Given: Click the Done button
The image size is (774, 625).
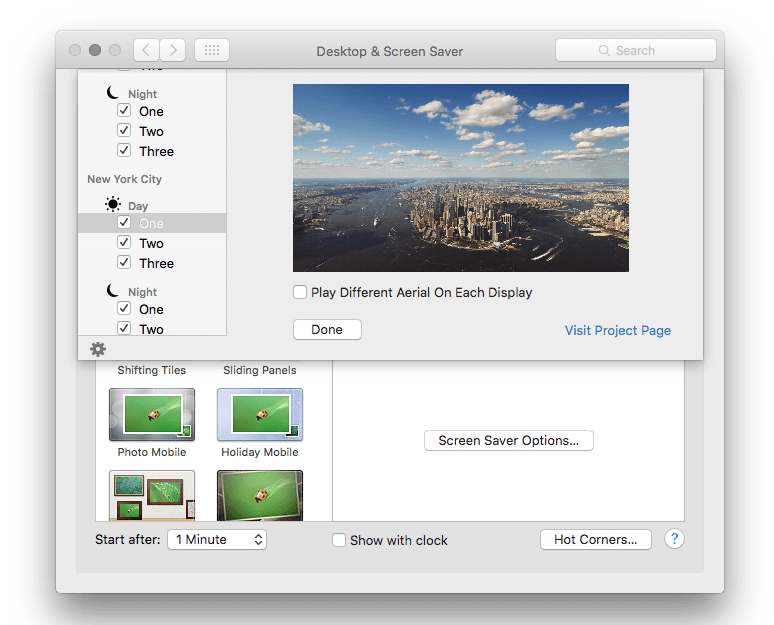Looking at the screenshot, I should 327,330.
